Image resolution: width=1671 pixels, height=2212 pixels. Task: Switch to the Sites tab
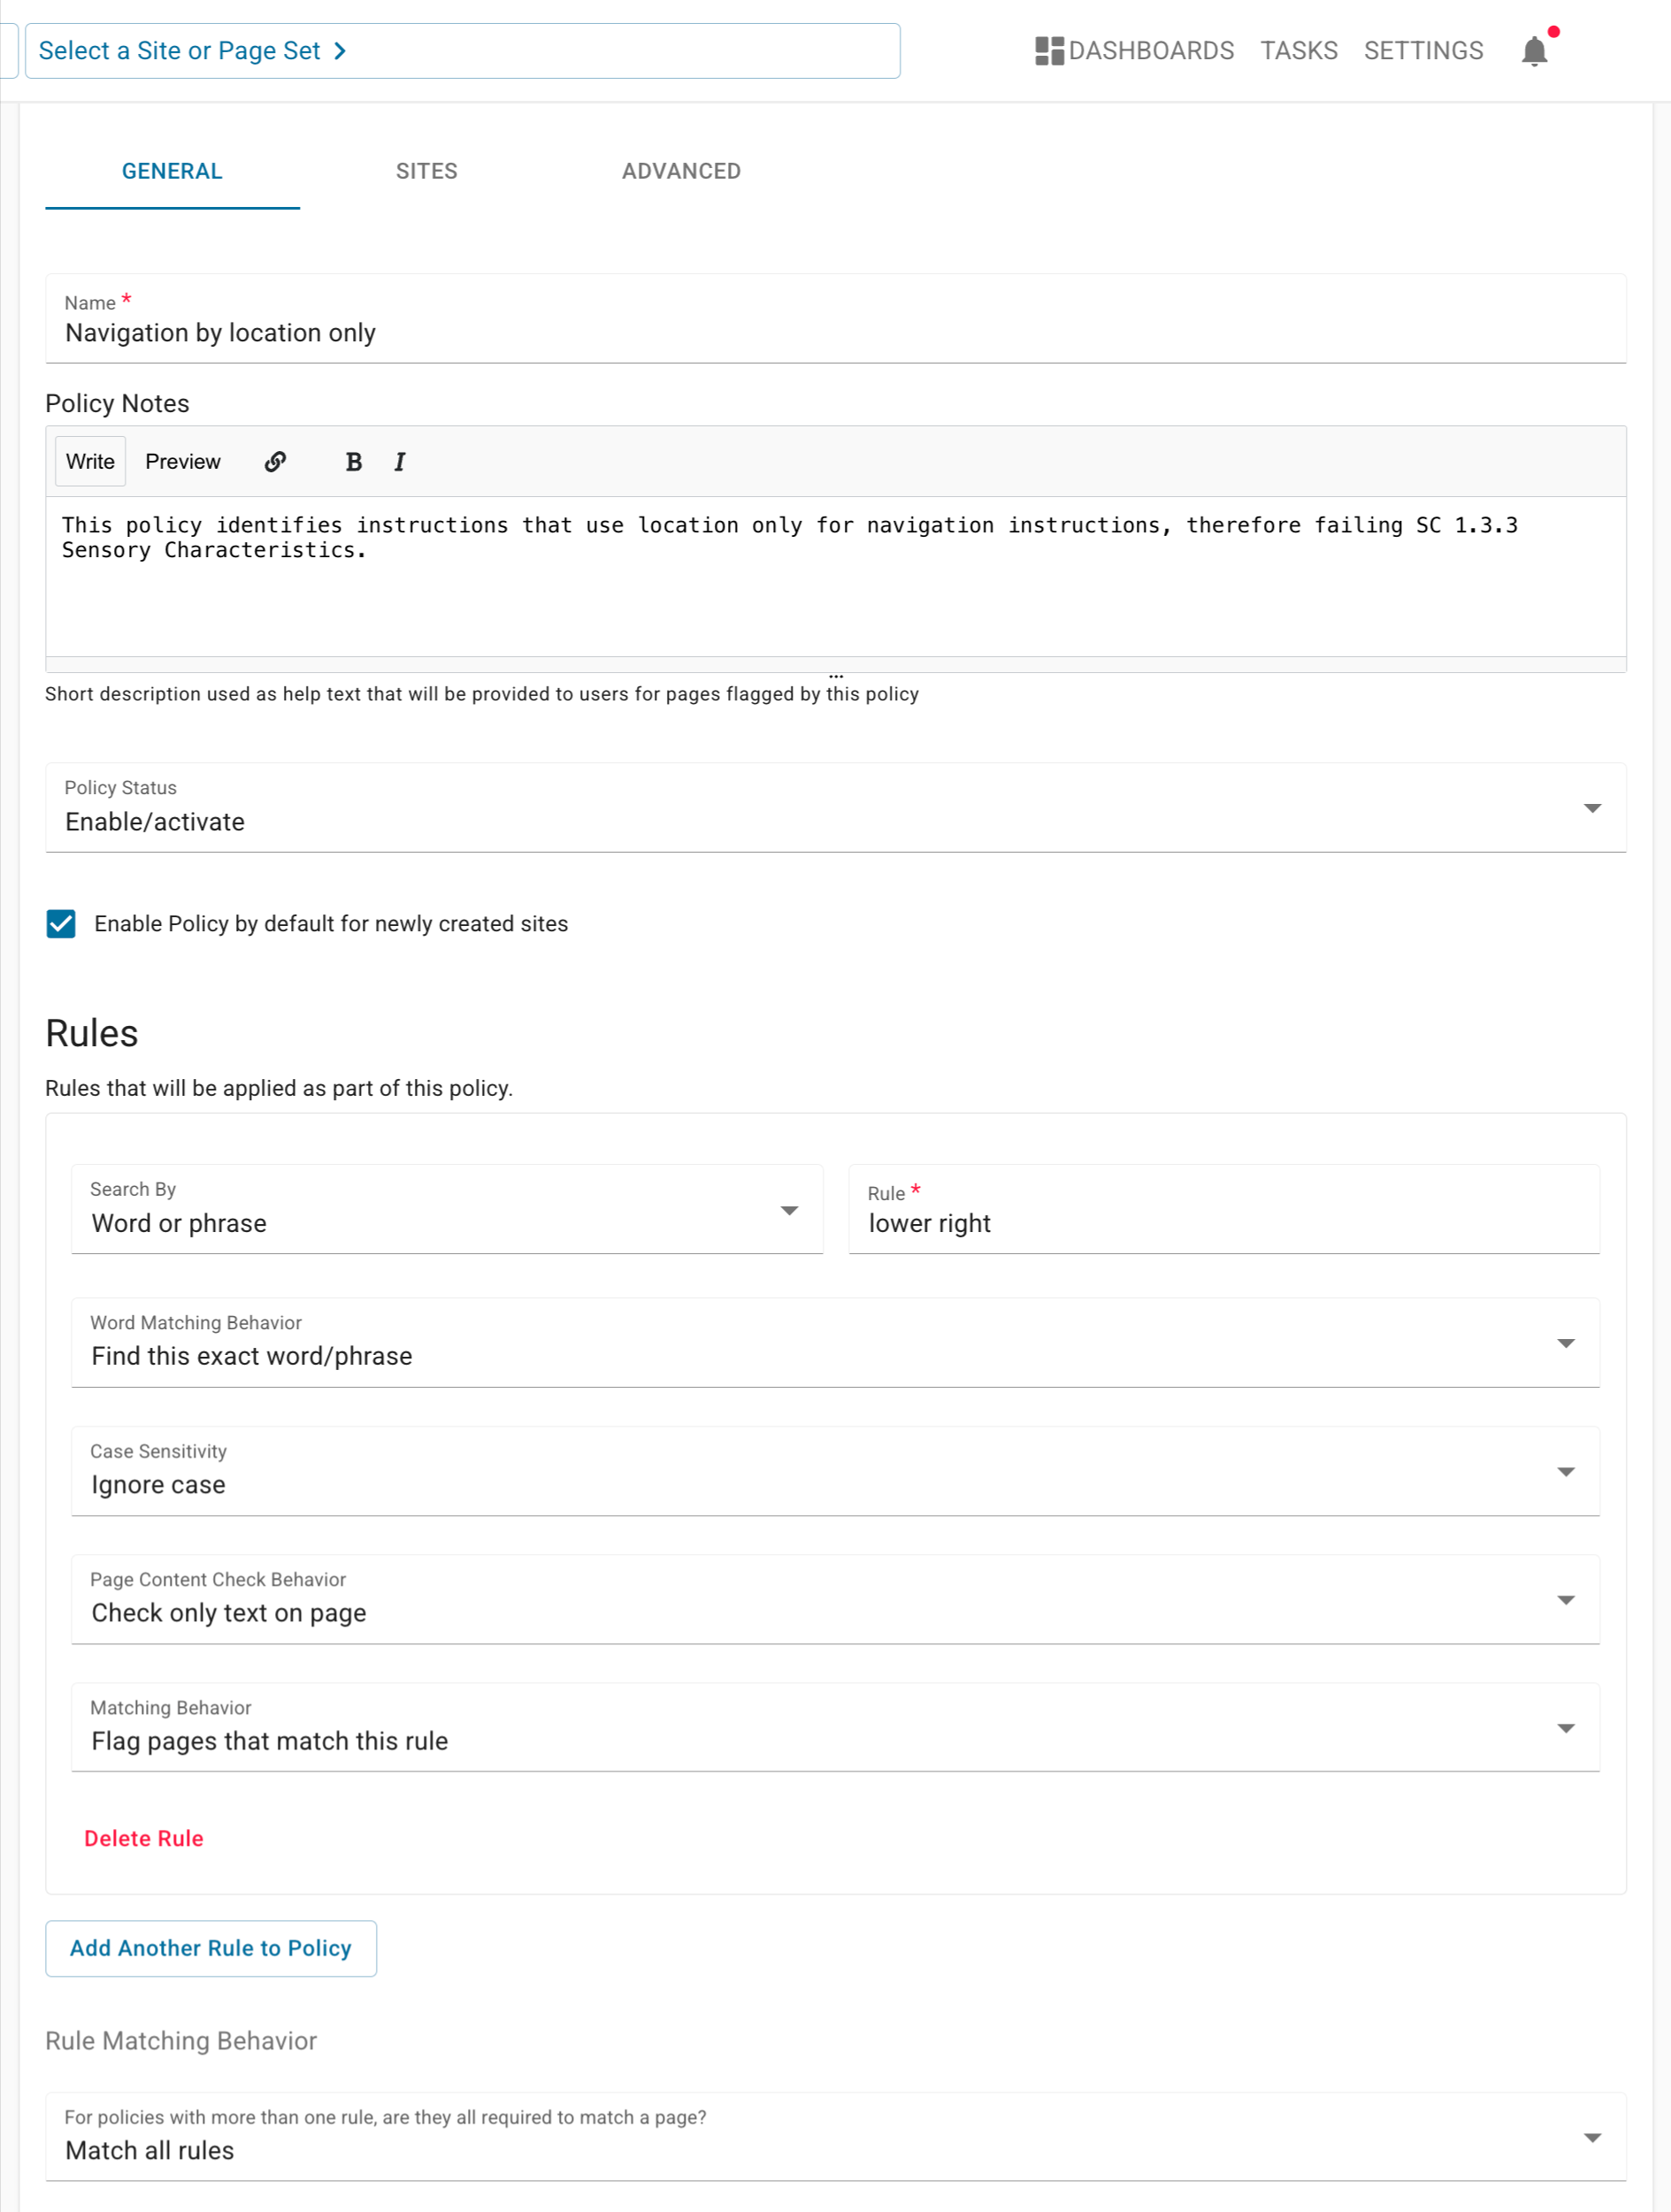tap(426, 171)
